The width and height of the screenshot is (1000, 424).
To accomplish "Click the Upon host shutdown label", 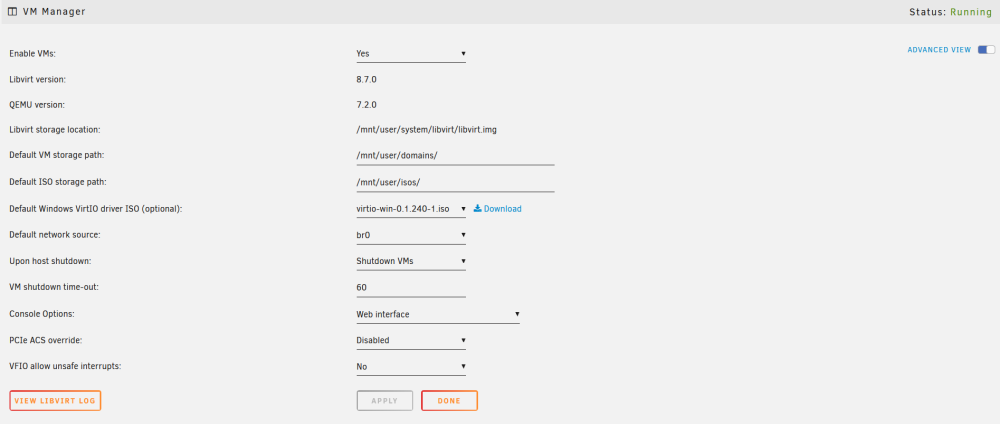I will [x=48, y=261].
